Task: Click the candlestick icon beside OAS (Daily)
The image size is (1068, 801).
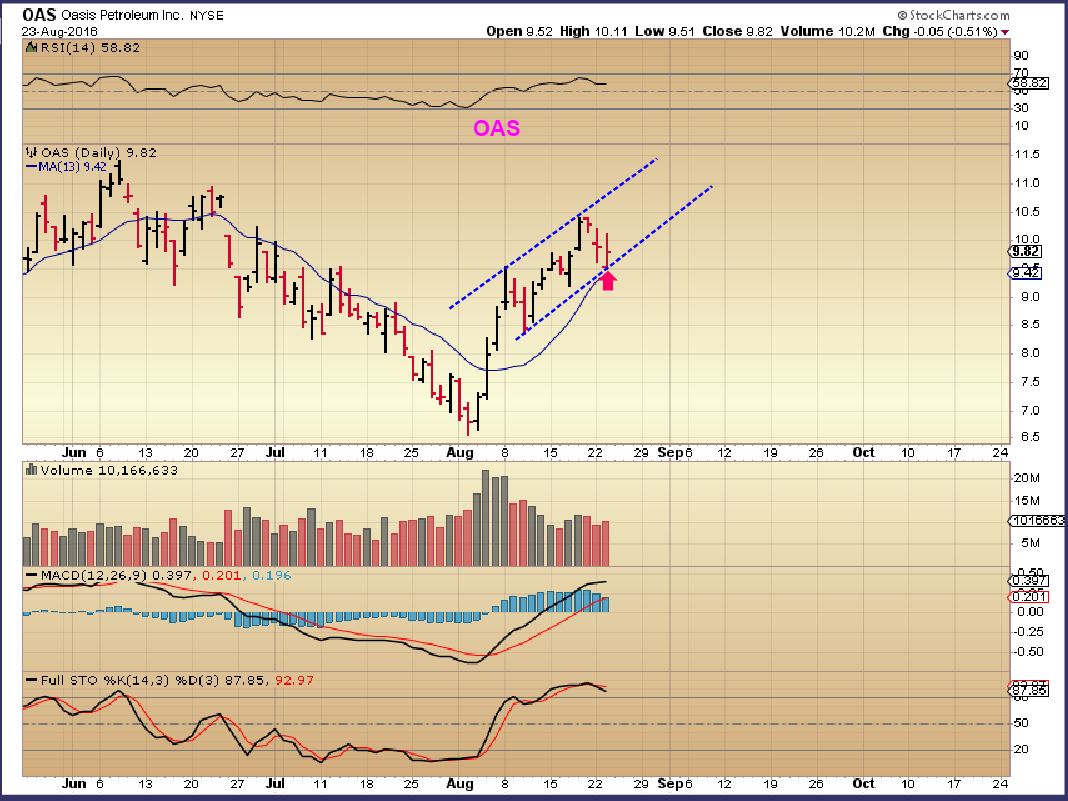Action: click(32, 153)
